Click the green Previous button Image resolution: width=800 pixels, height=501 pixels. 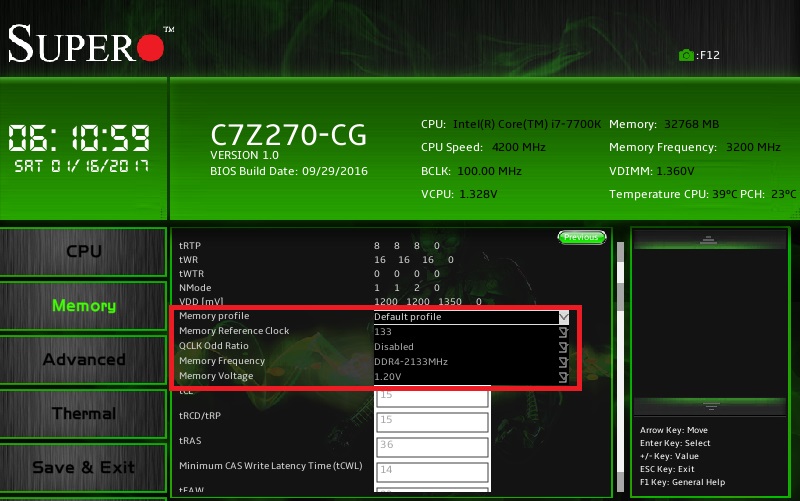coord(582,237)
